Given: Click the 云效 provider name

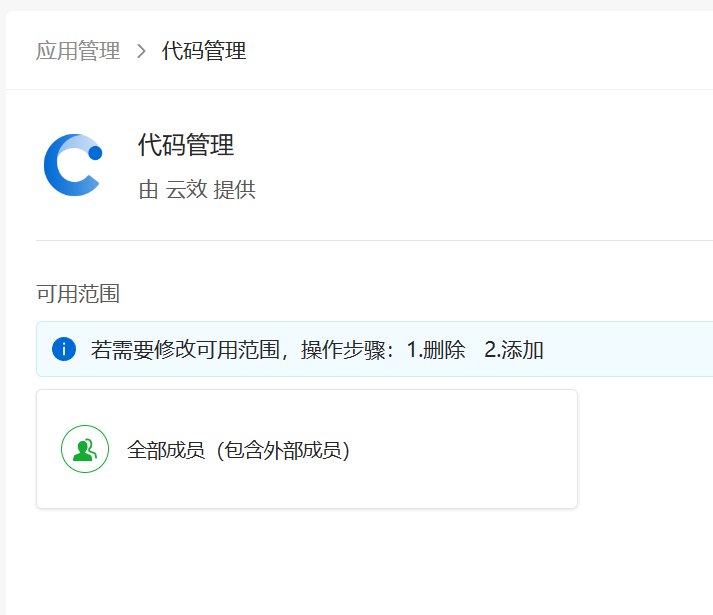Looking at the screenshot, I should click(186, 189).
